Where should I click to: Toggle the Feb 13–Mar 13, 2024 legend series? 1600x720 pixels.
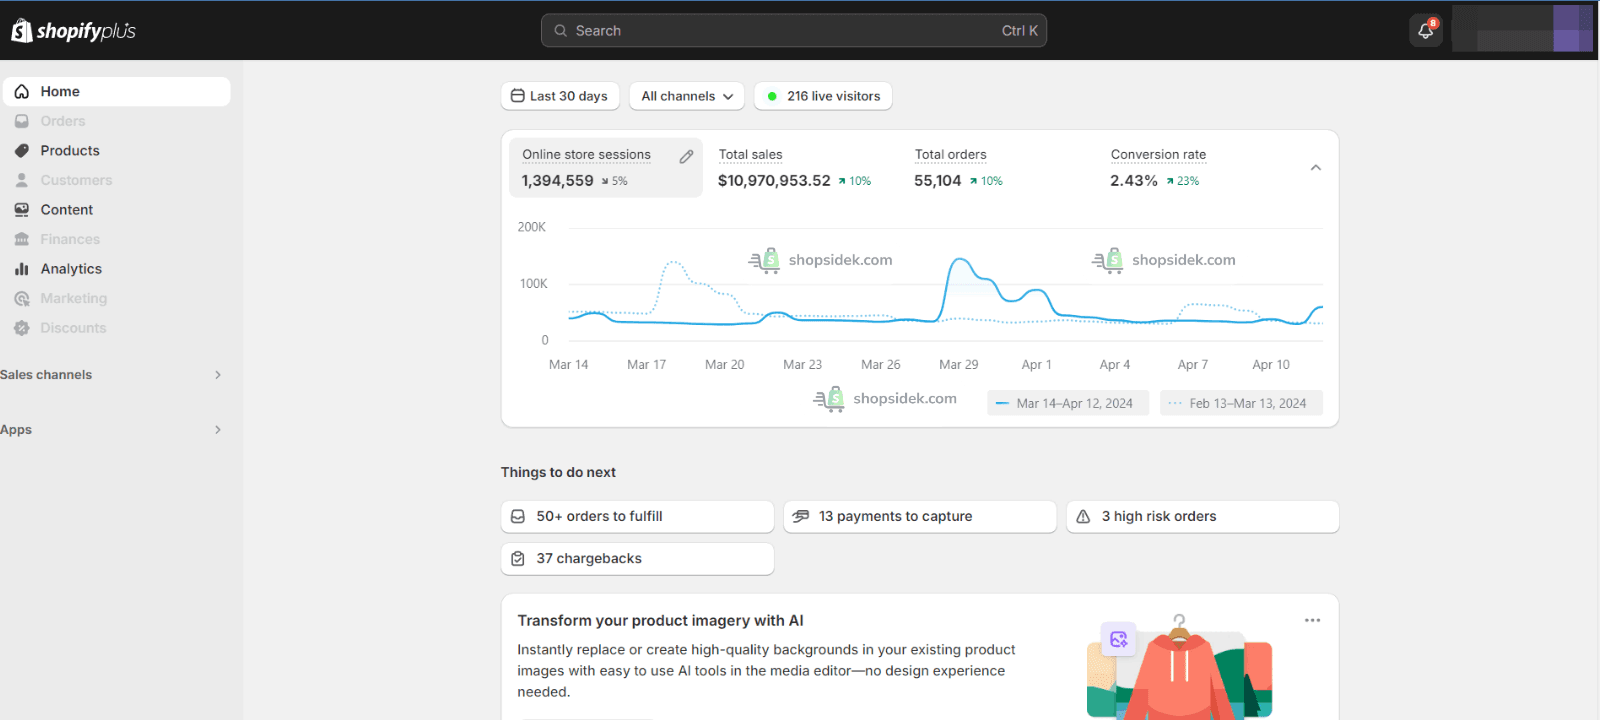point(1240,403)
